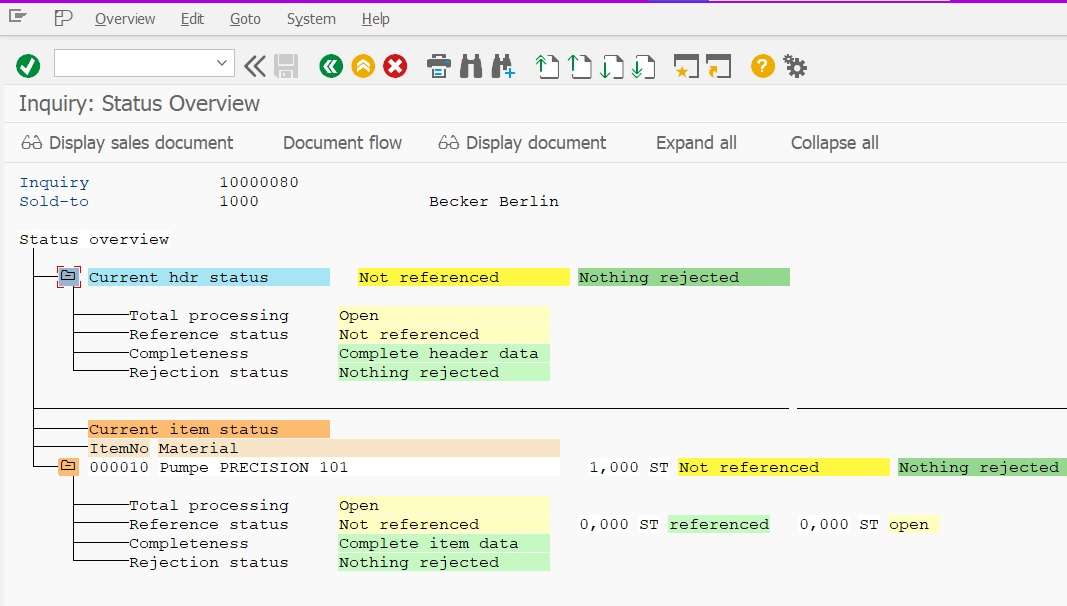Open the command field dropdown arrow
Image resolution: width=1067 pixels, height=606 pixels.
click(224, 64)
